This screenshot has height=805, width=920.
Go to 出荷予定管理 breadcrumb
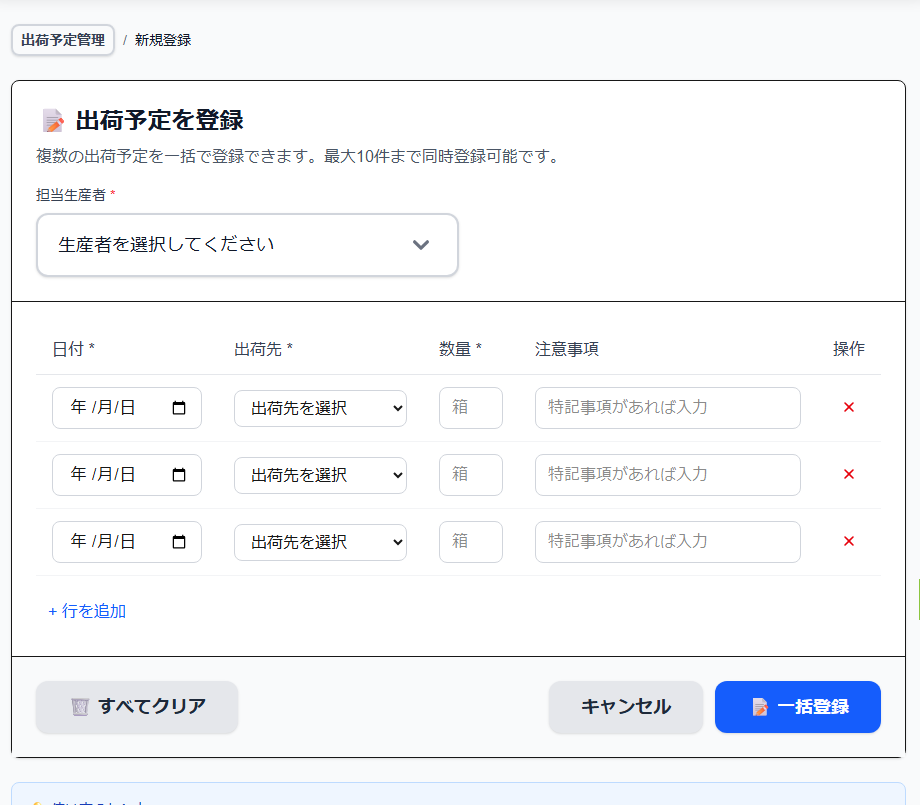(63, 40)
